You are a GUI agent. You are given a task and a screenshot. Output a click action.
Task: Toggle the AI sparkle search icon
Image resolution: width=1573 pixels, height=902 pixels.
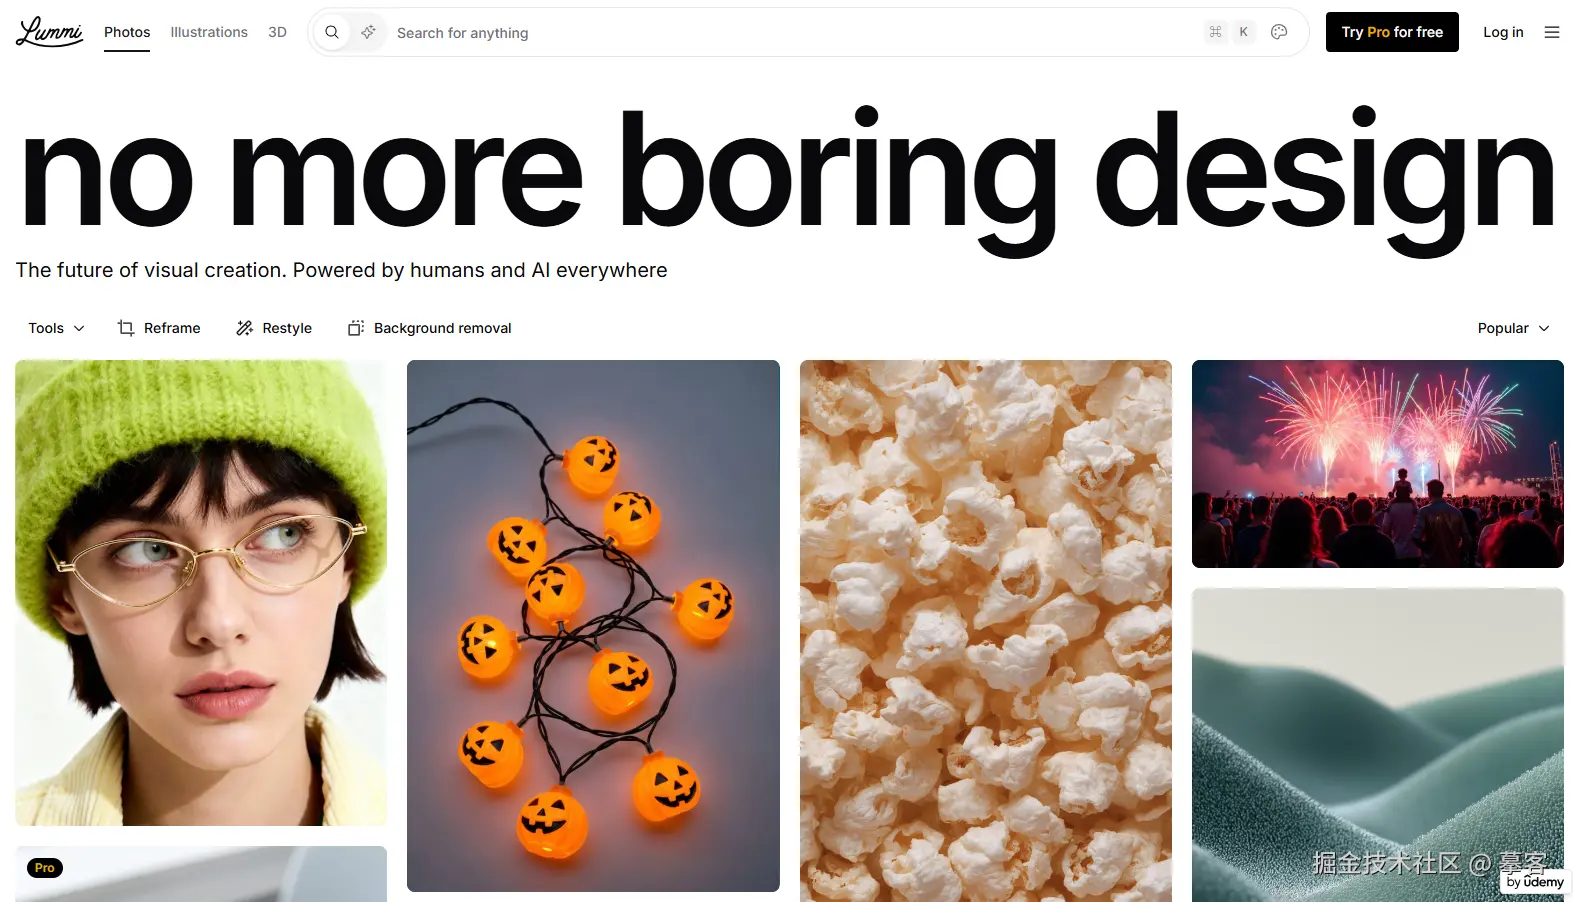tap(368, 32)
